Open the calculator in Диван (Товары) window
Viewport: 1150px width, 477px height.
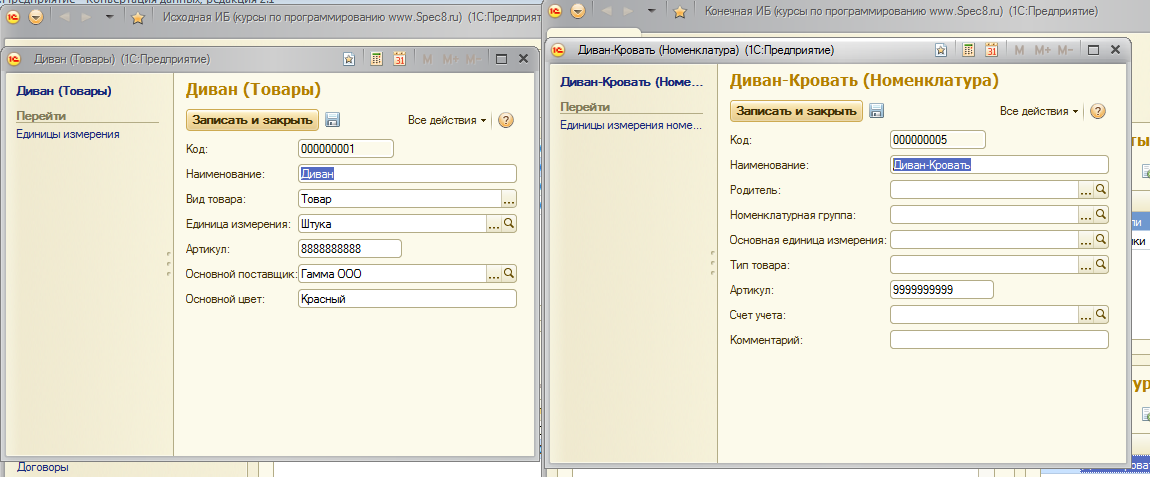(376, 60)
